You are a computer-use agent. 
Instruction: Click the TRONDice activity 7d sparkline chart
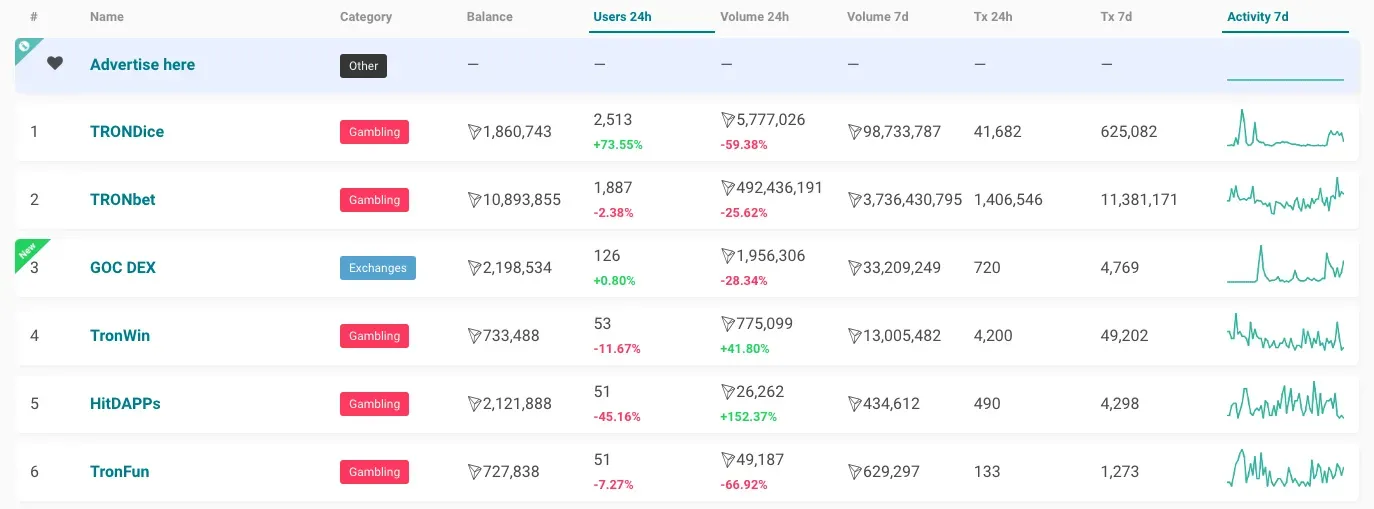pos(1286,129)
